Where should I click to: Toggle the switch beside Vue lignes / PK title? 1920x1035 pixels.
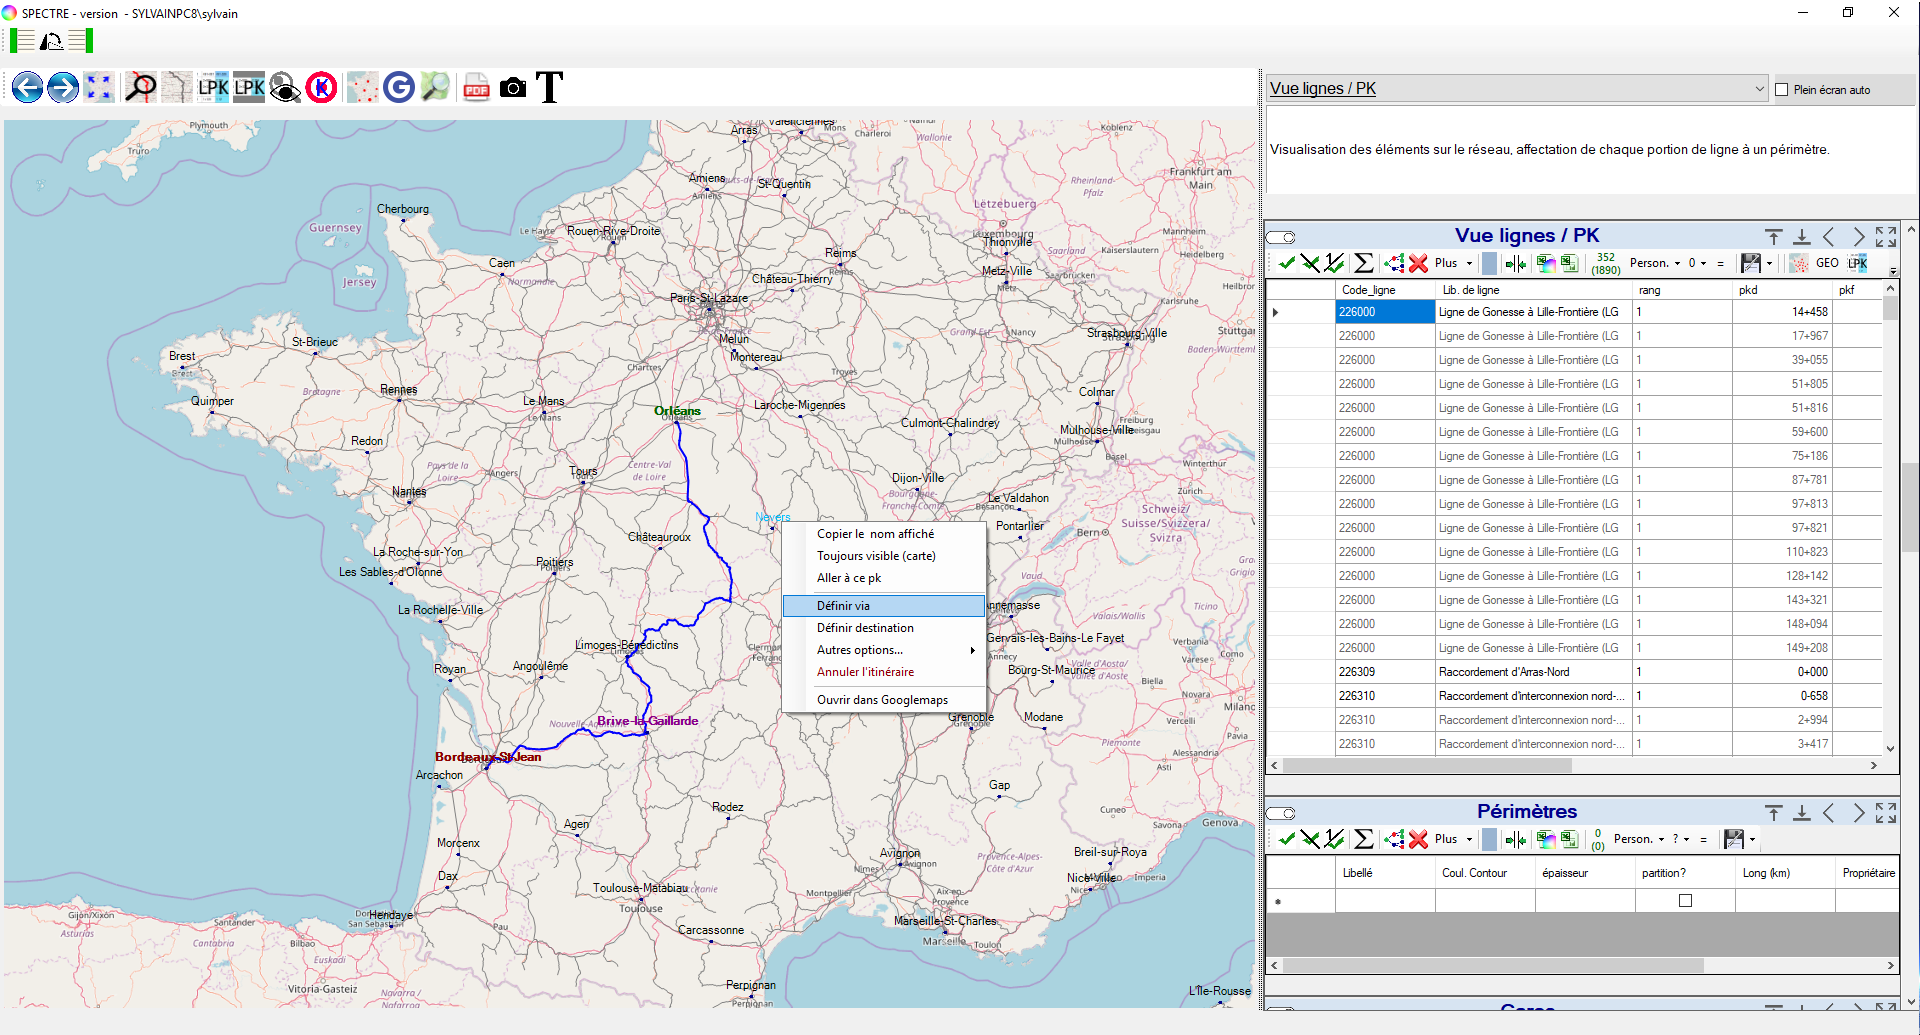[1281, 237]
